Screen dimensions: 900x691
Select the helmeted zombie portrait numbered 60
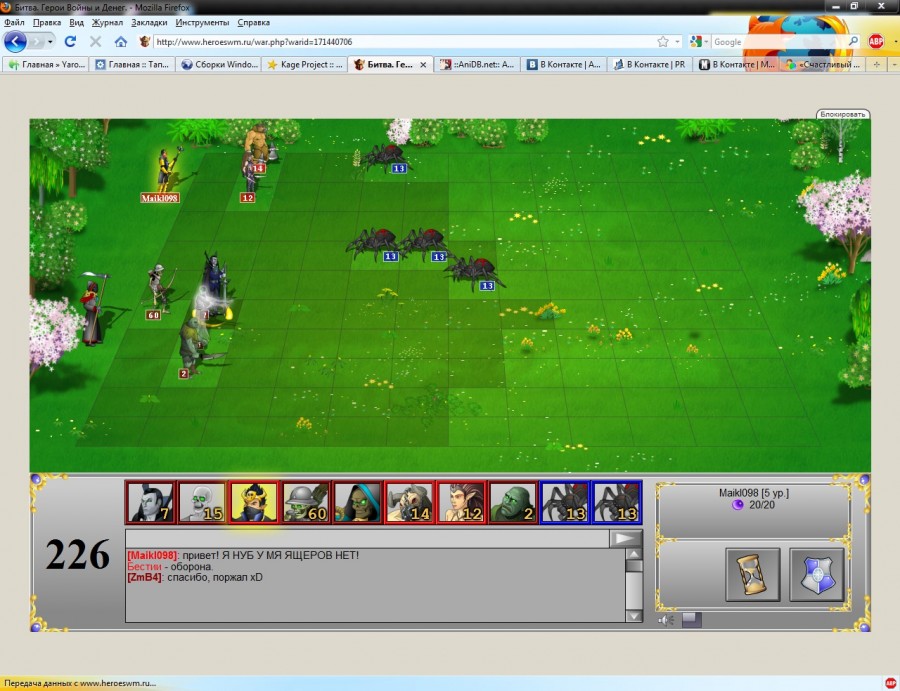pos(305,503)
